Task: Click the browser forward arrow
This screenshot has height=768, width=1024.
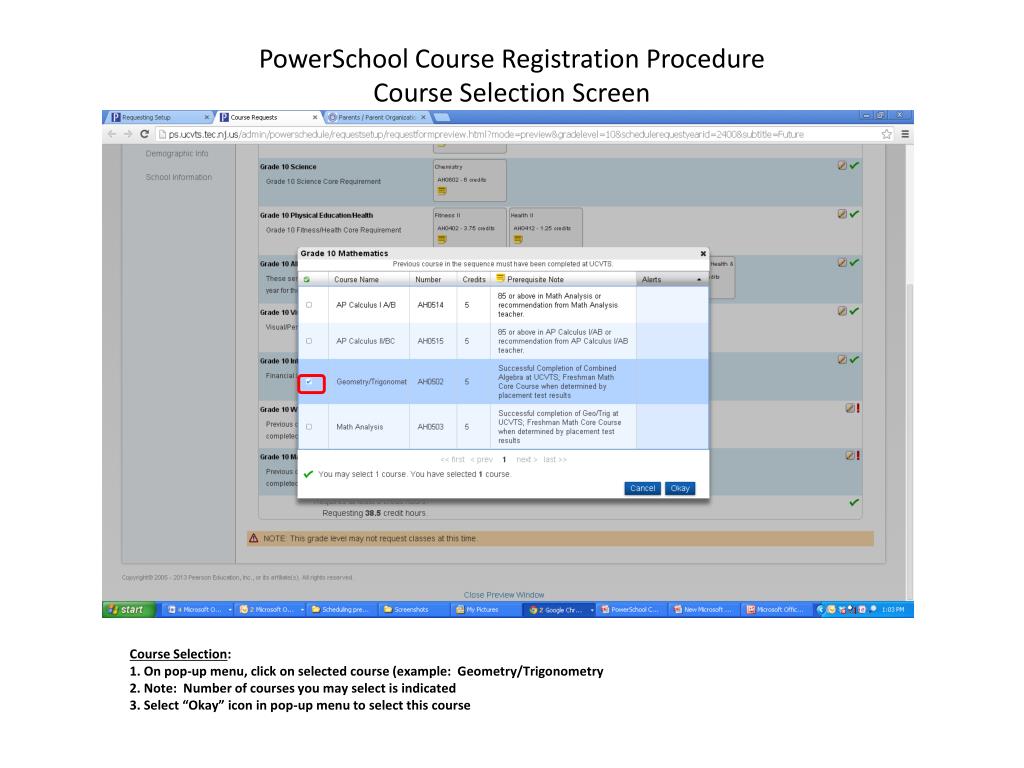Action: point(128,134)
